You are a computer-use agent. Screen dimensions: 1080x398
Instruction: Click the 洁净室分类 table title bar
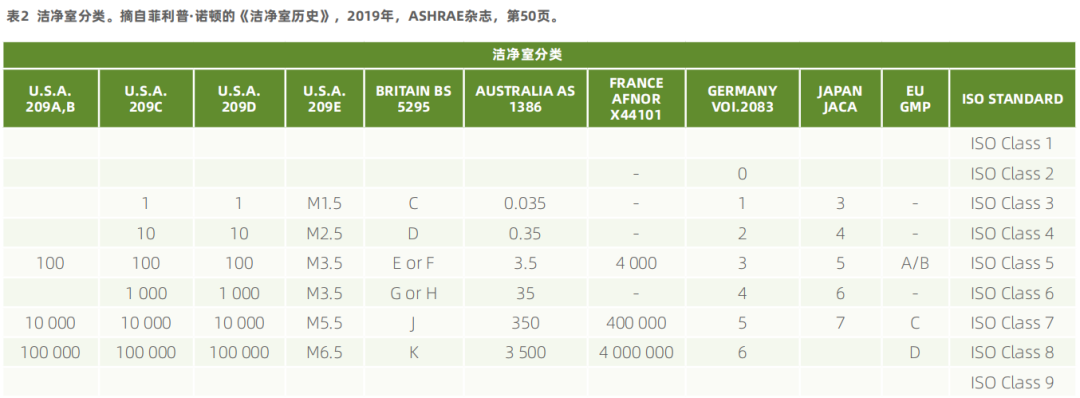tap(539, 55)
